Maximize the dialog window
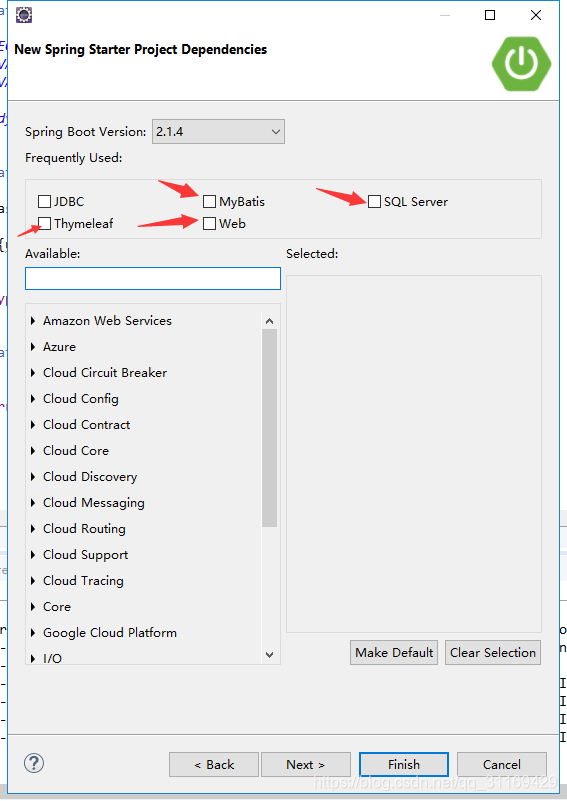The width and height of the screenshot is (567, 801). 490,15
